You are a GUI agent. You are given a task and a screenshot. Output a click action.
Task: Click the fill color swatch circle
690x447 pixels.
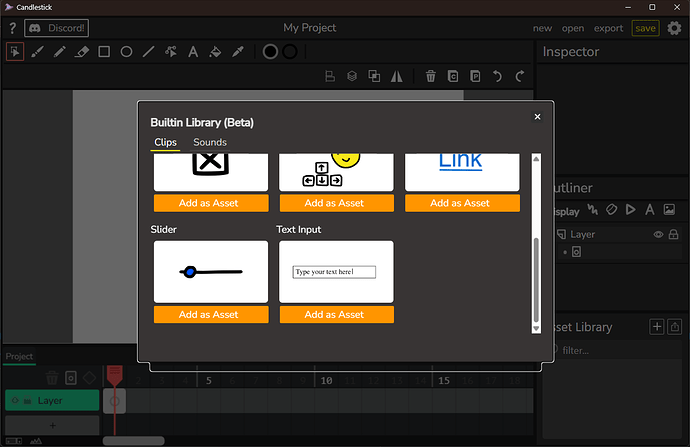[270, 52]
